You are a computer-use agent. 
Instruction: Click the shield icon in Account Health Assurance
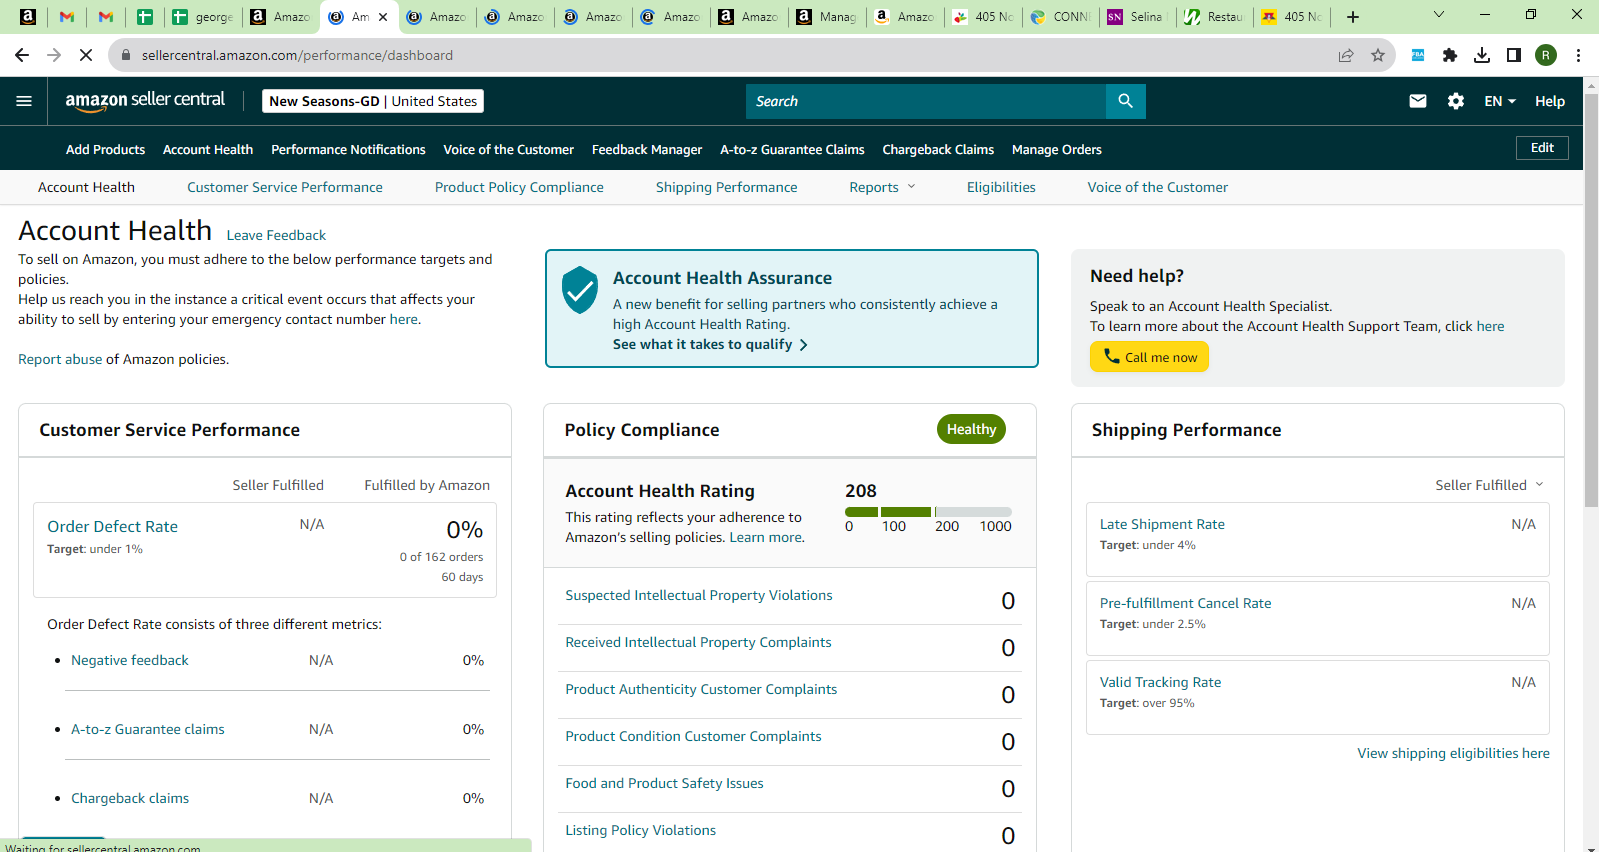coord(580,290)
